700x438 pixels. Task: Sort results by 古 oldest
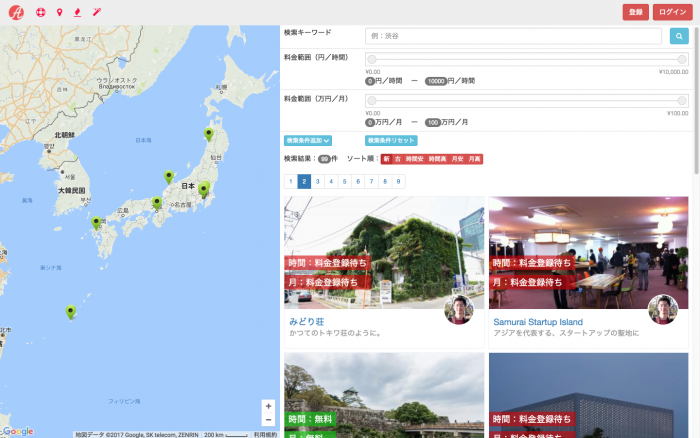[397, 159]
